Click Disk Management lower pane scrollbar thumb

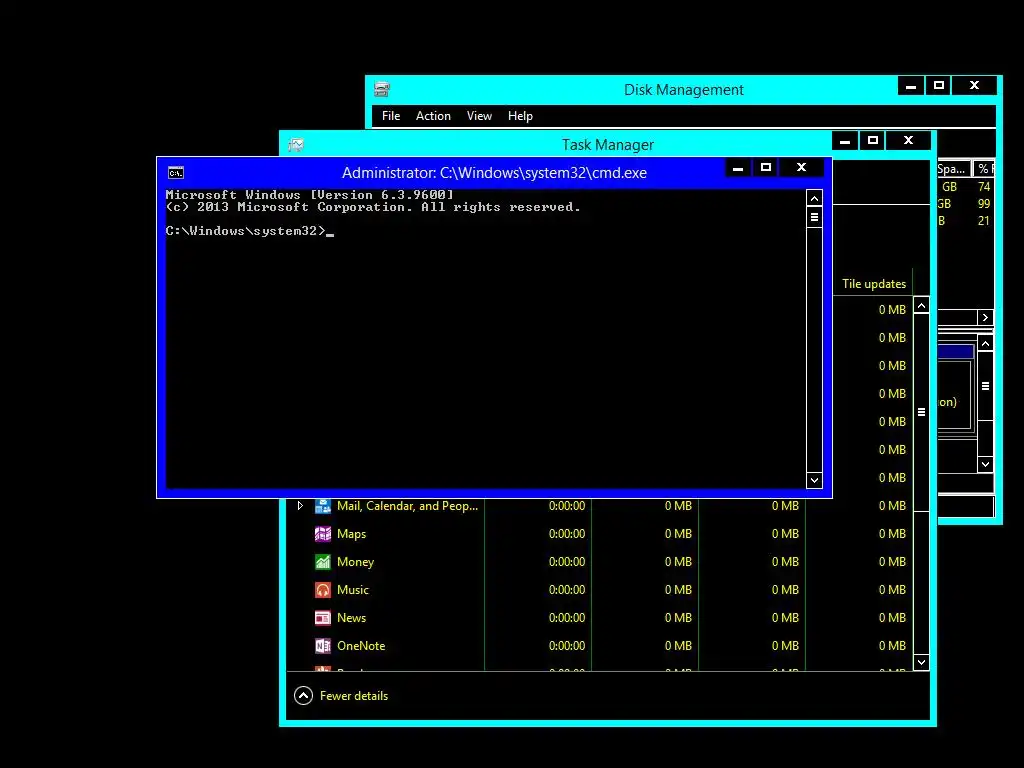(985, 386)
